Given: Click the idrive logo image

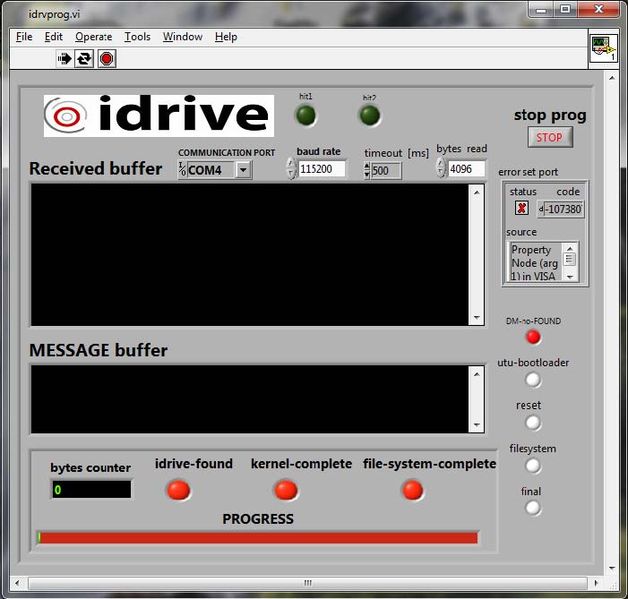Looking at the screenshot, I should coord(158,116).
